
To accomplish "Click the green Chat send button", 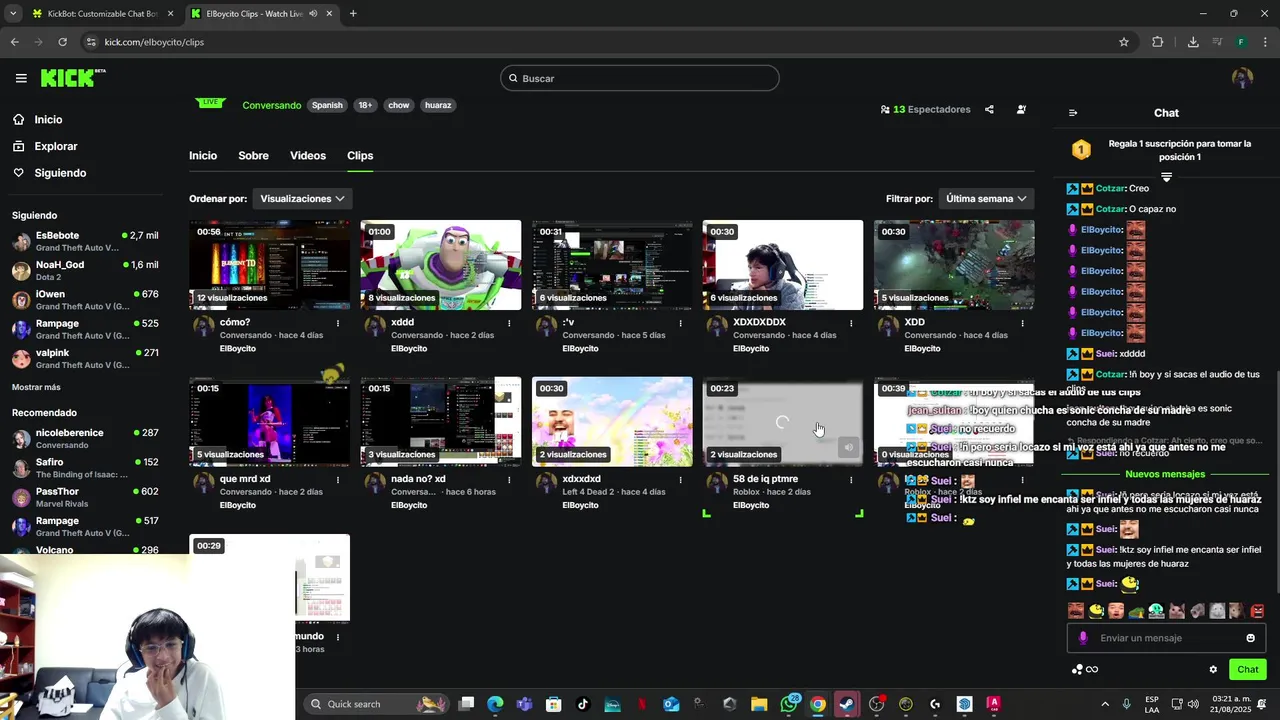I will tap(1248, 669).
